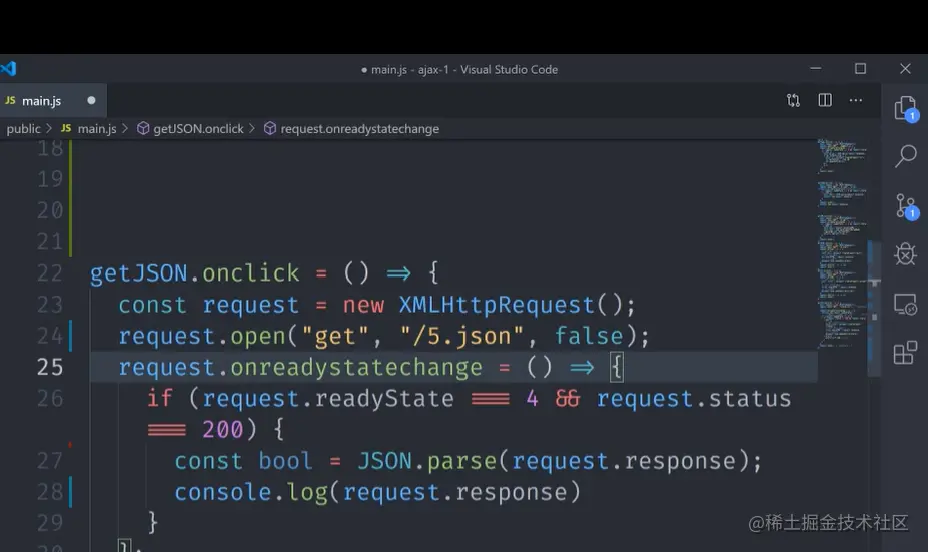Open the Extensions view
This screenshot has height=552, width=928.
[x=906, y=353]
